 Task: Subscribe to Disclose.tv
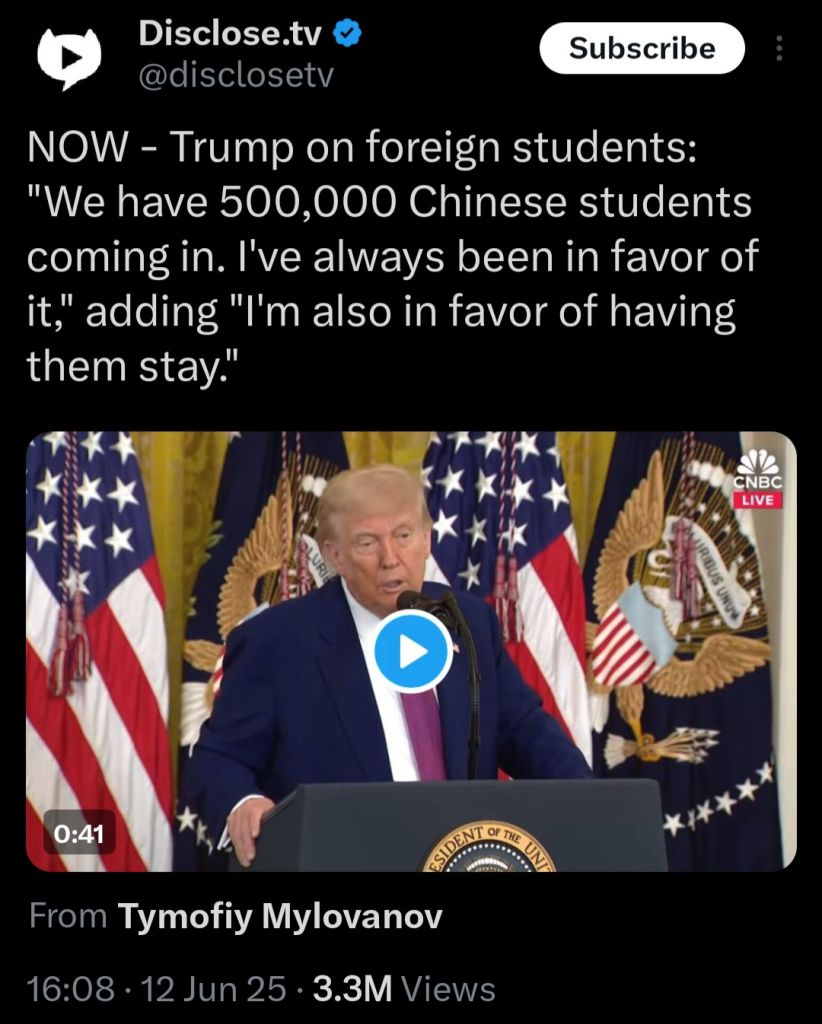(642, 48)
